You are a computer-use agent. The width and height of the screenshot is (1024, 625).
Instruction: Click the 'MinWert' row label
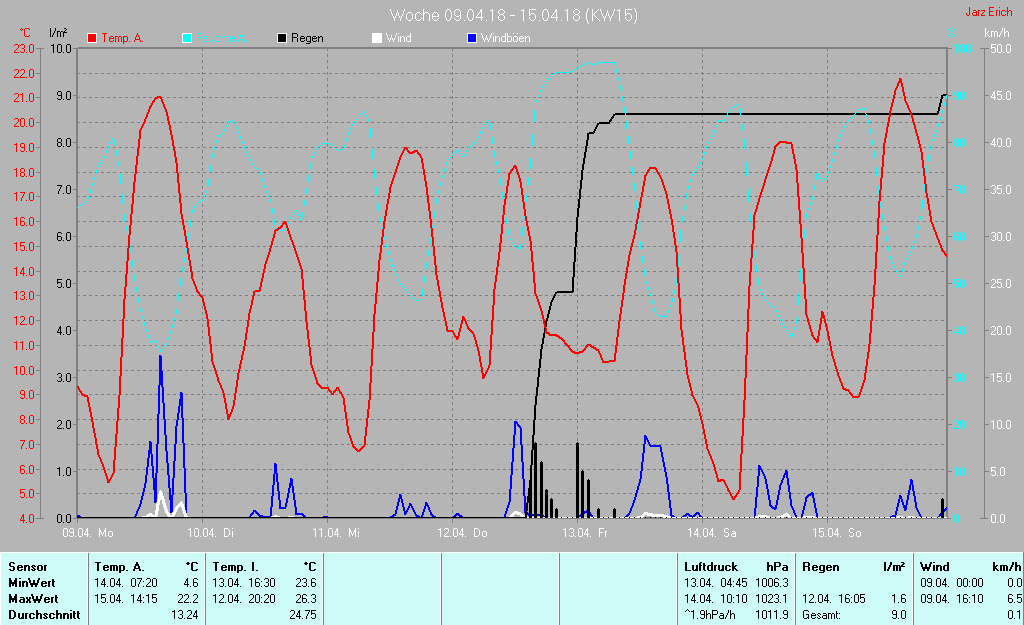(x=31, y=583)
